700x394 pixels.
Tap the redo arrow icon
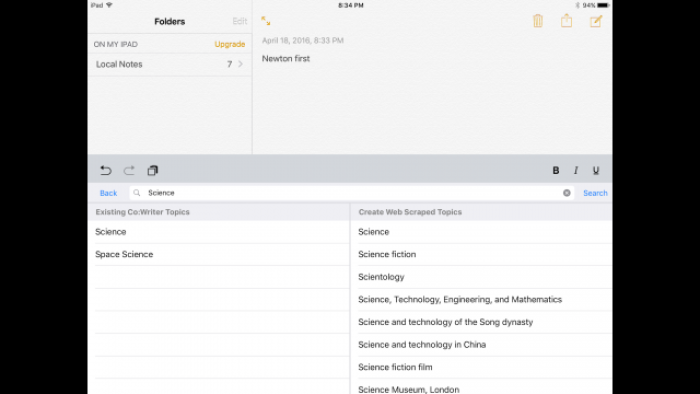click(x=129, y=170)
